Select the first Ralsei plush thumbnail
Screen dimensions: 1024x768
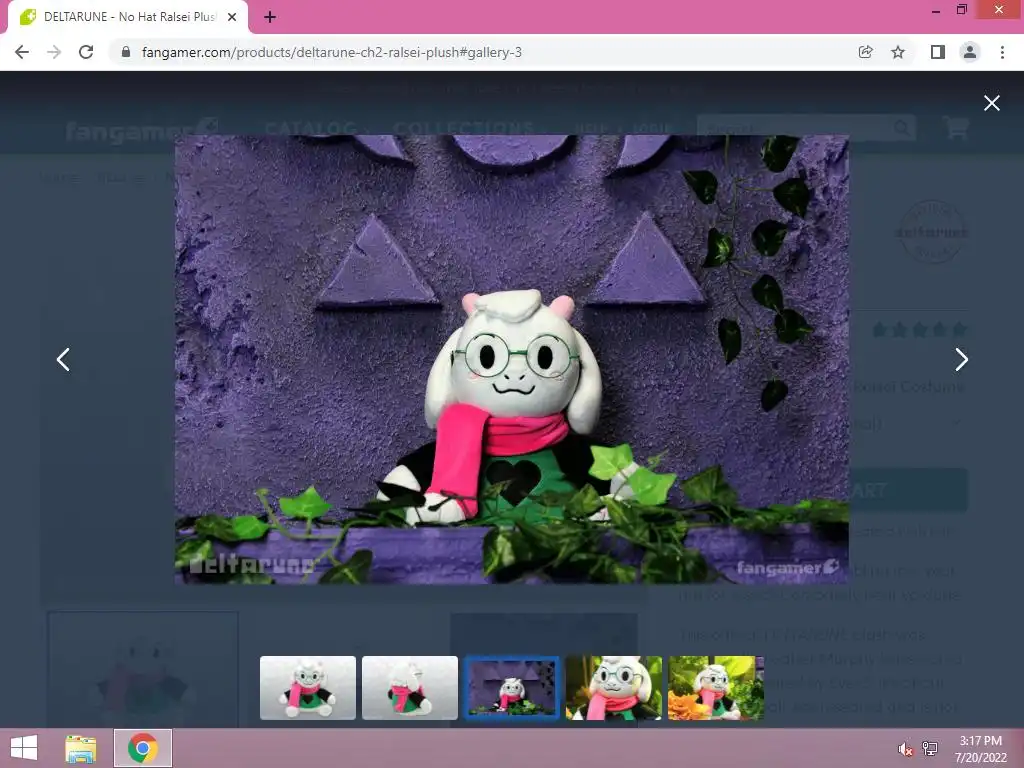(x=308, y=688)
